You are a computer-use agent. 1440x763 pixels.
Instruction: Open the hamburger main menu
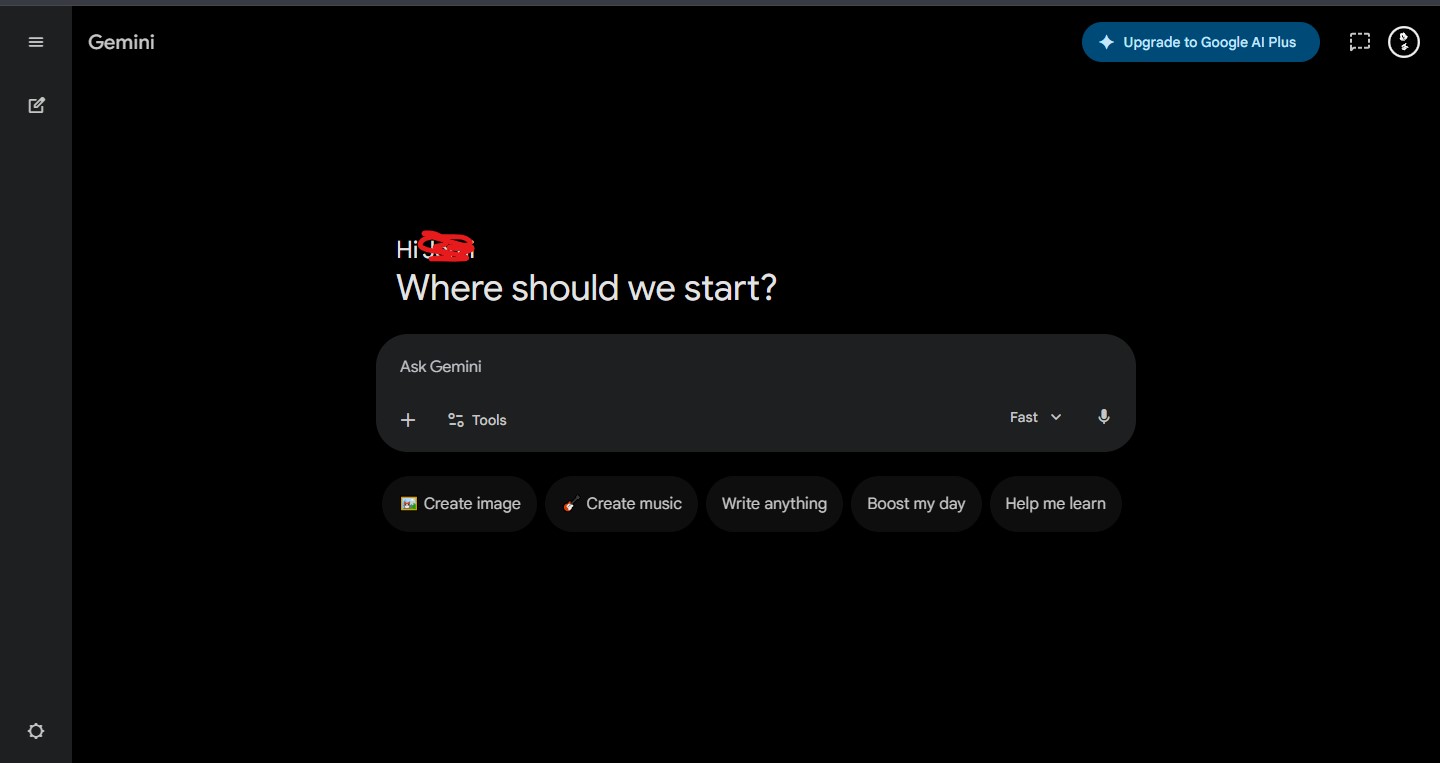click(36, 42)
